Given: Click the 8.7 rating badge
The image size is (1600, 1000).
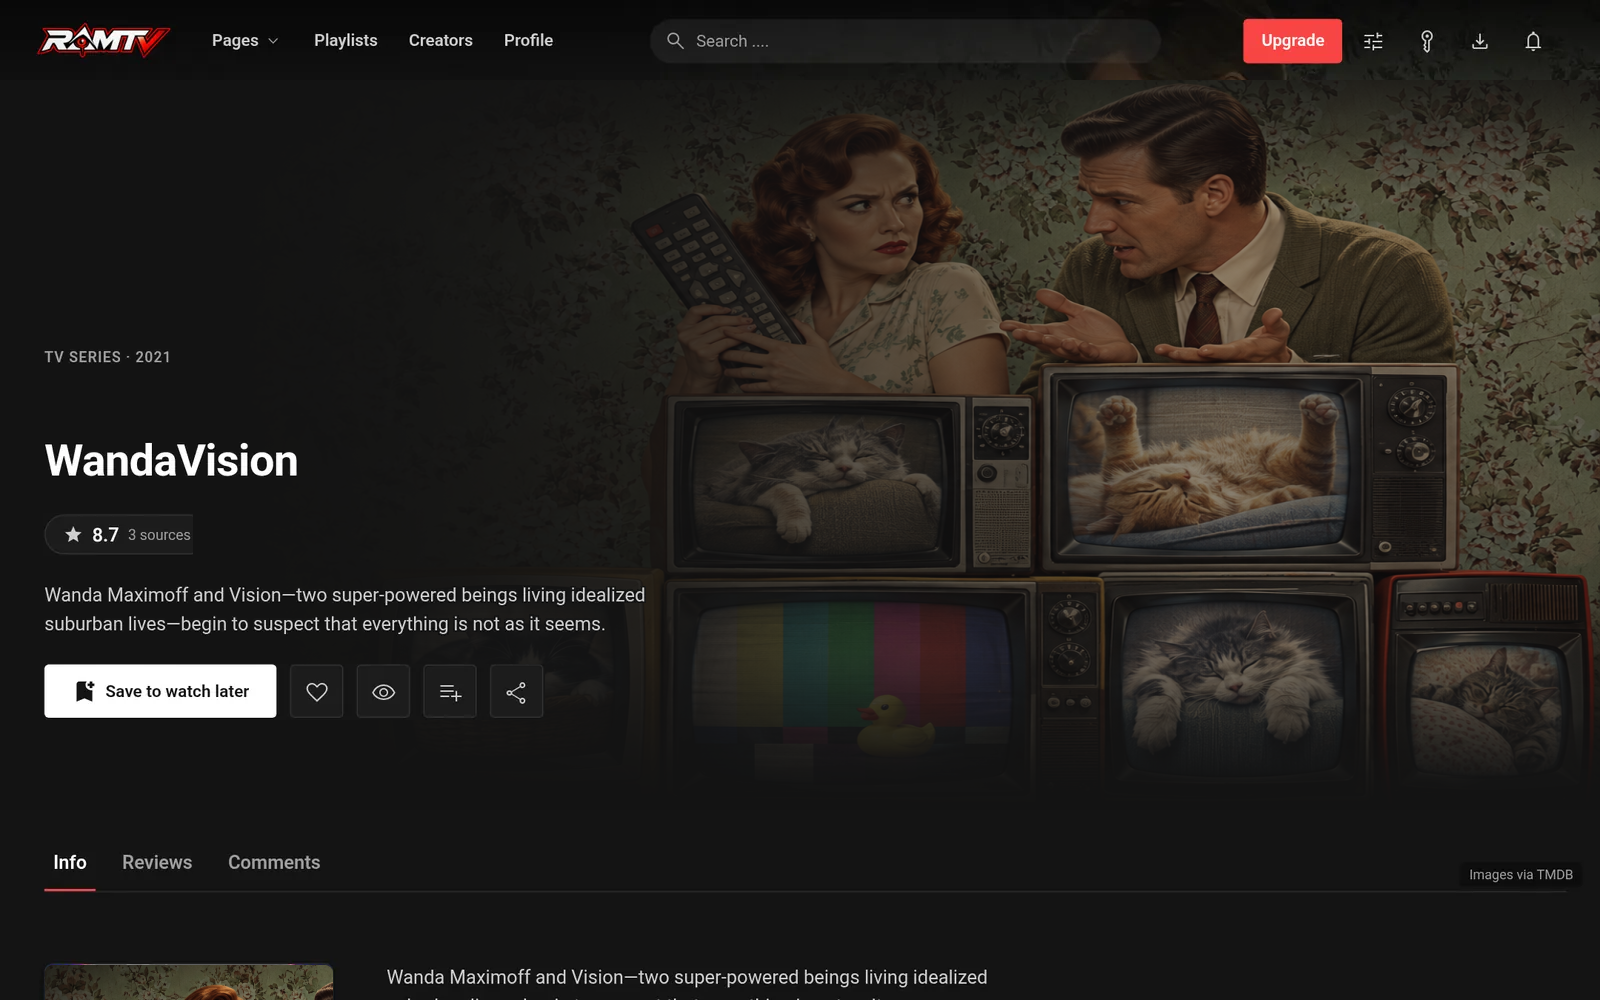Looking at the screenshot, I should coord(119,534).
